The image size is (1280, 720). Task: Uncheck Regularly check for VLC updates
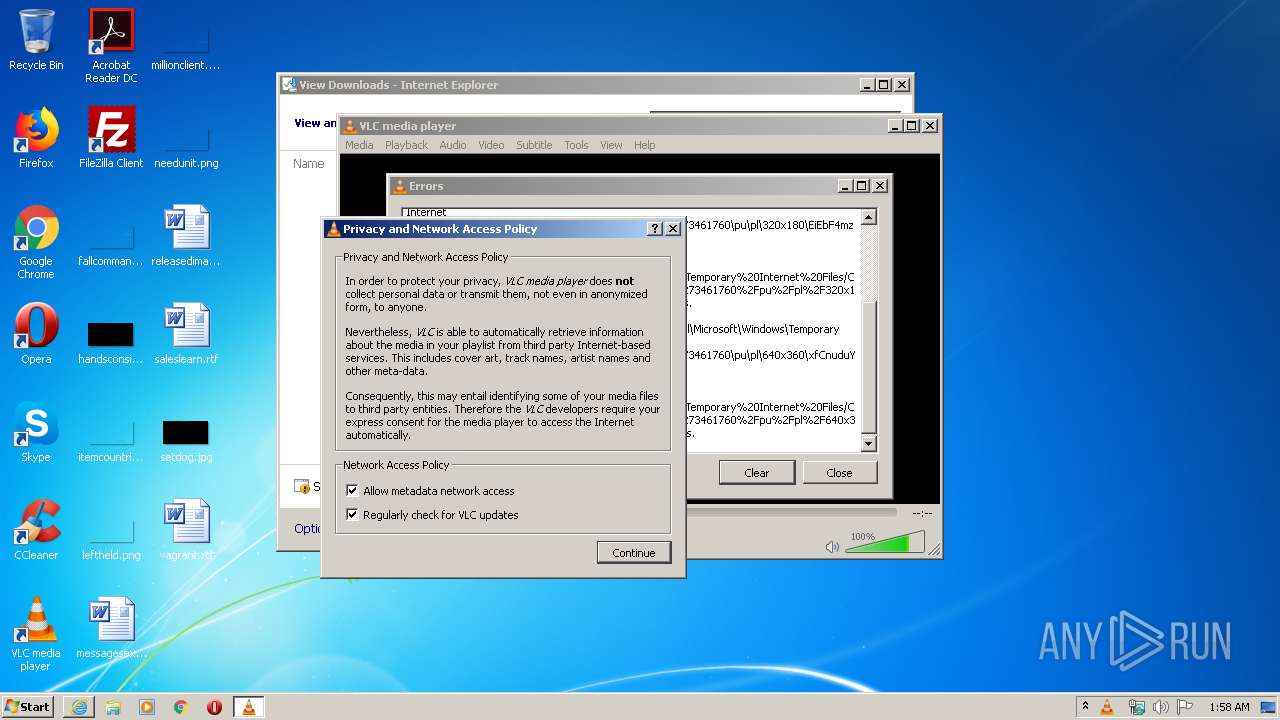pyautogui.click(x=352, y=515)
